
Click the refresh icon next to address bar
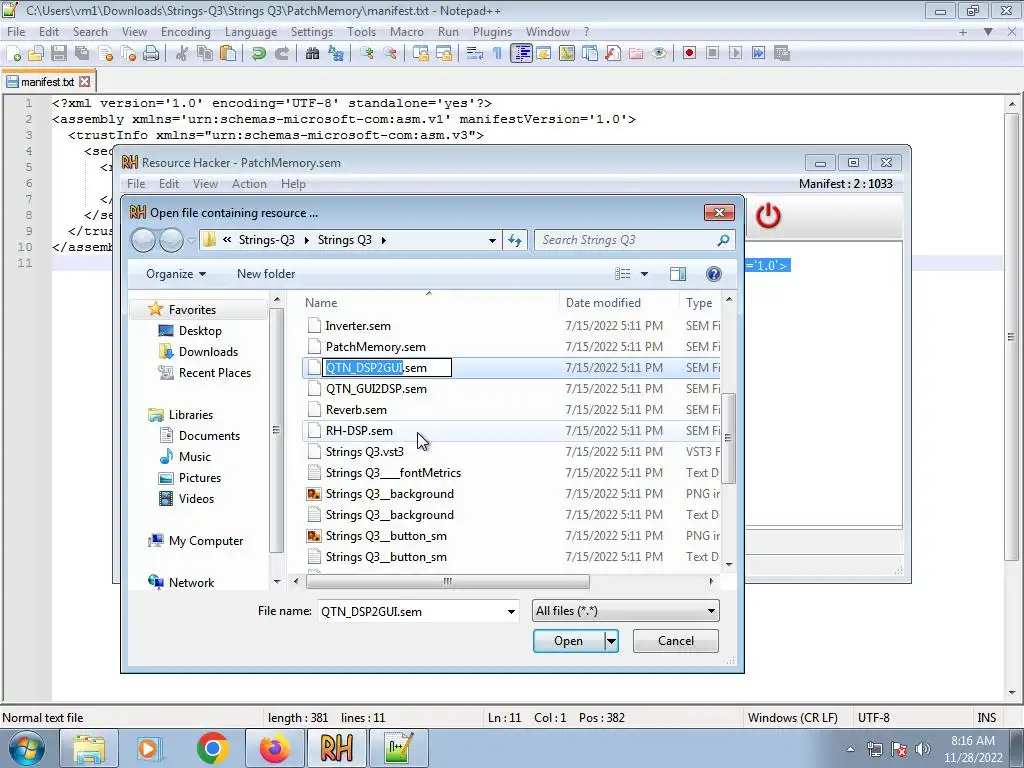click(515, 240)
